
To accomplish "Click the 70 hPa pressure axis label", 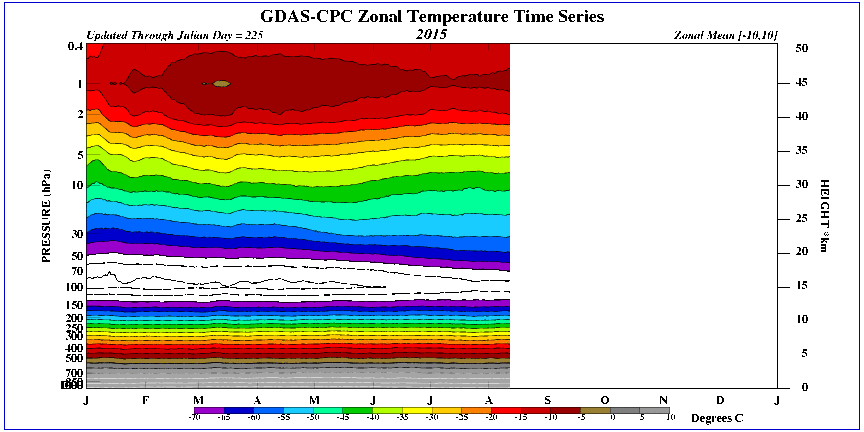I will click(77, 271).
